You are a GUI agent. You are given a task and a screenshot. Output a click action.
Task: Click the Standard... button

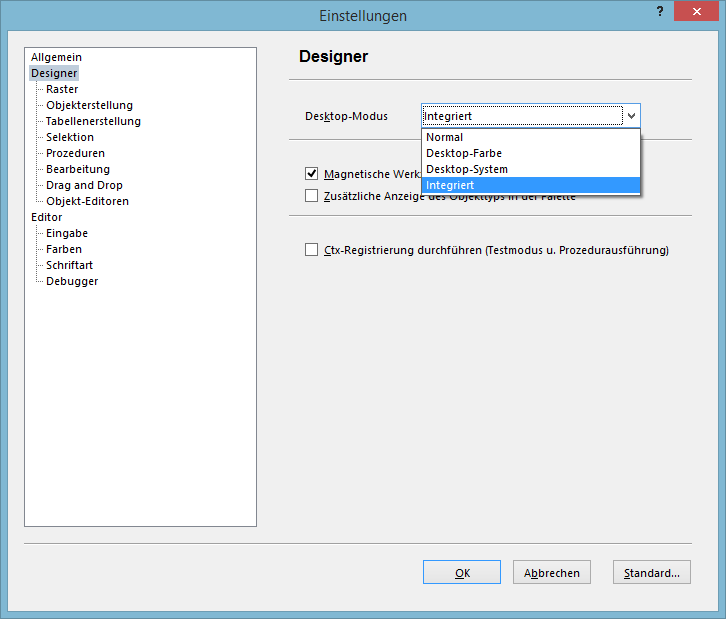click(x=652, y=573)
